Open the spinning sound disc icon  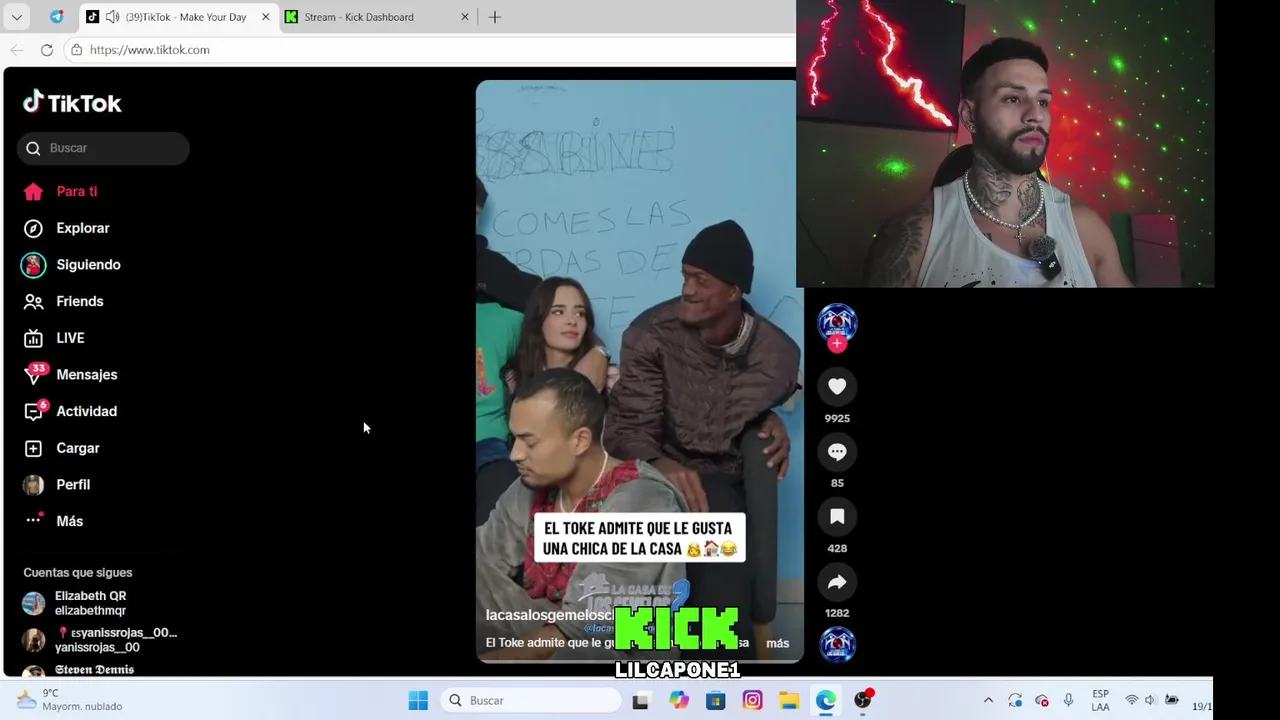(837, 644)
